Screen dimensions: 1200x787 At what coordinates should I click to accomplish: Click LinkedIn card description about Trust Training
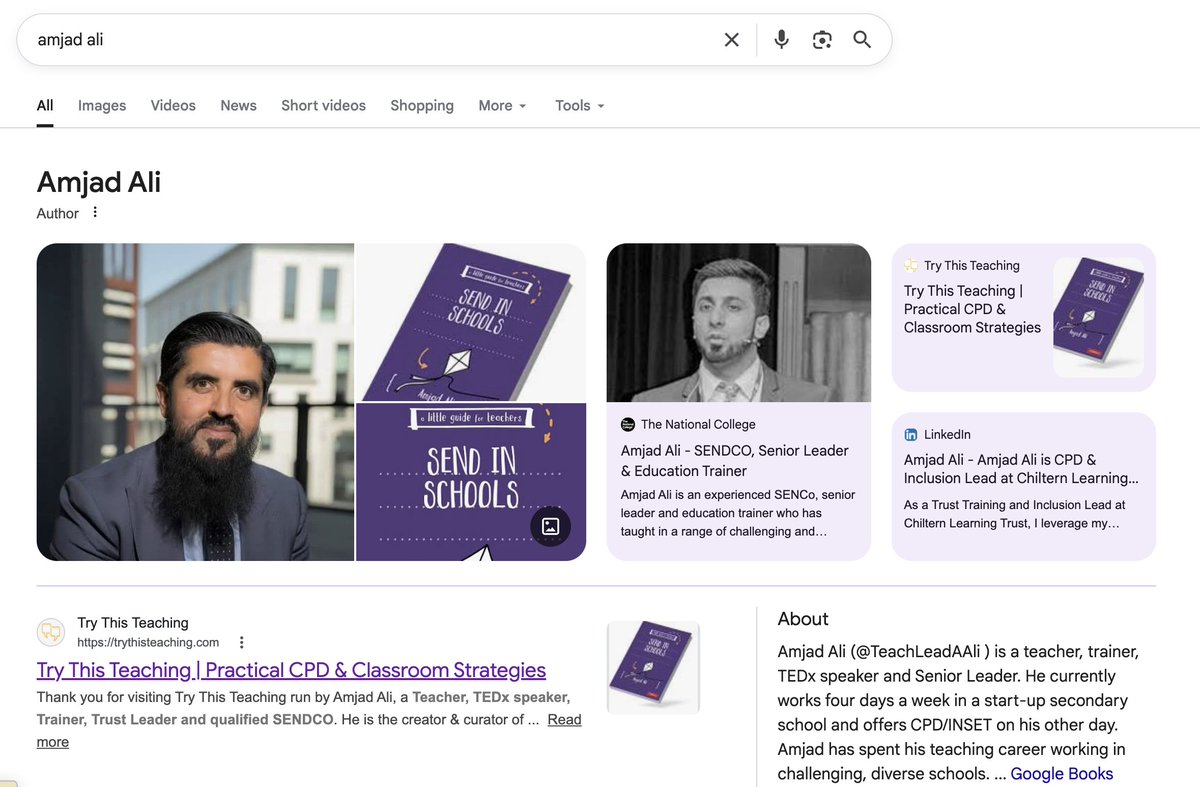click(x=1014, y=514)
